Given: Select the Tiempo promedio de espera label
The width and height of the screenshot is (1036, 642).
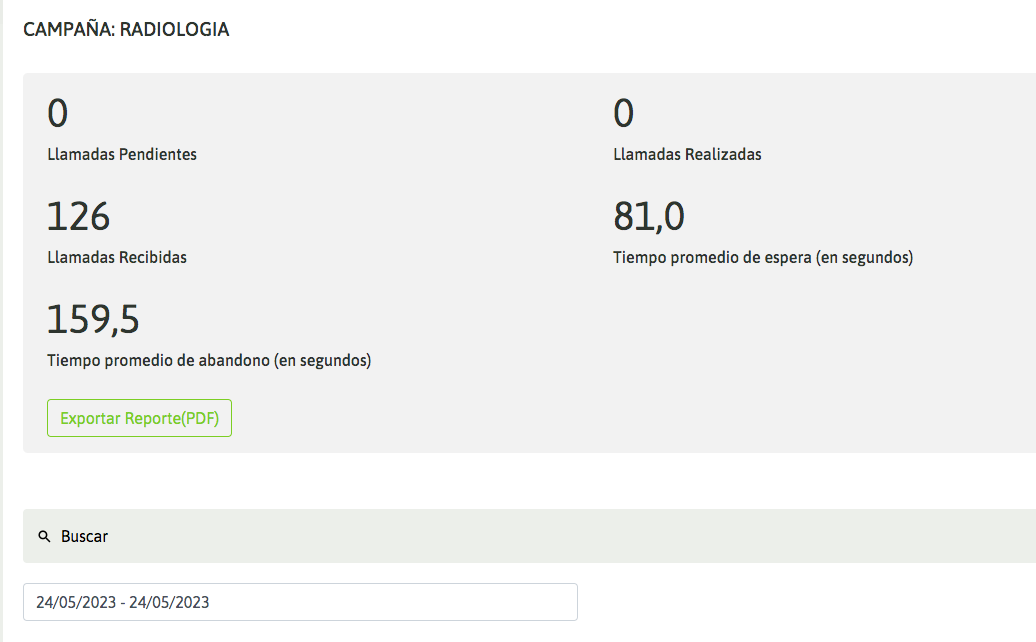Looking at the screenshot, I should coord(763,257).
